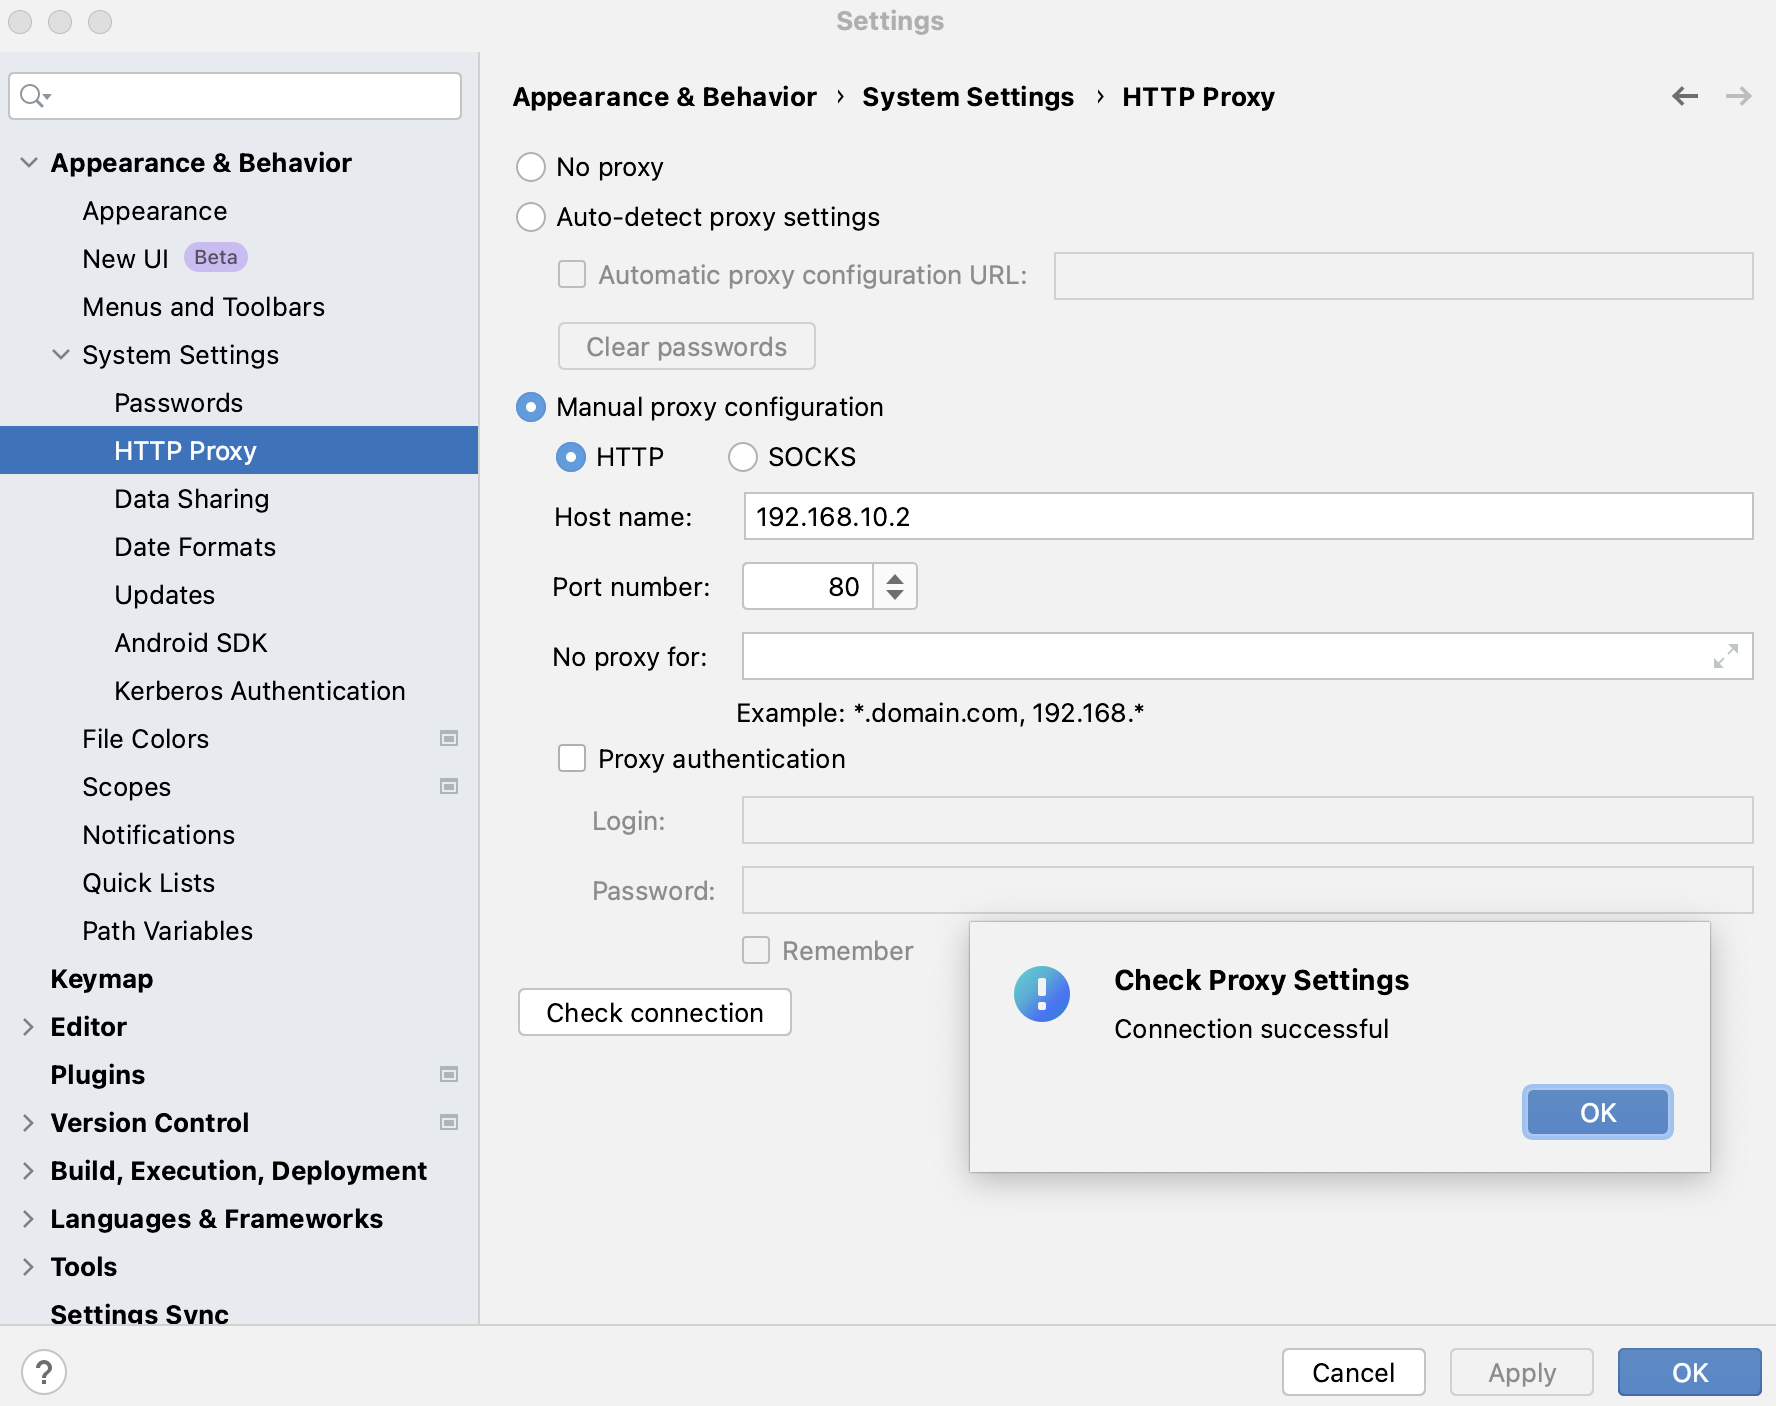
Task: Click the forward navigation arrow
Action: click(x=1740, y=96)
